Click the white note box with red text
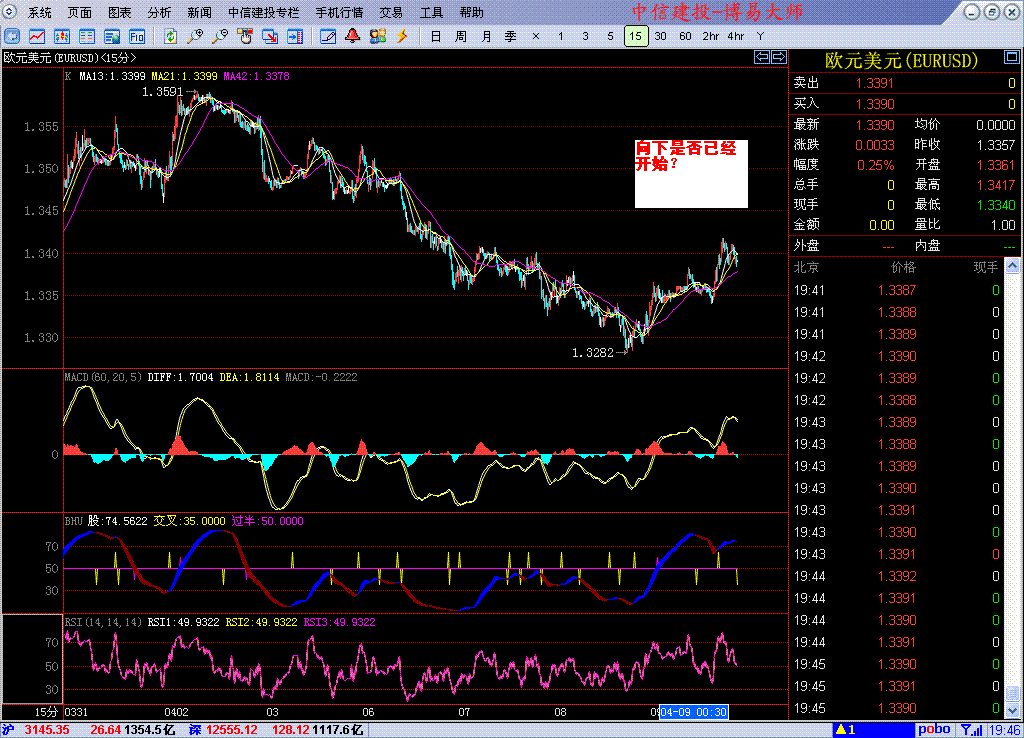The image size is (1024, 738). coord(691,174)
